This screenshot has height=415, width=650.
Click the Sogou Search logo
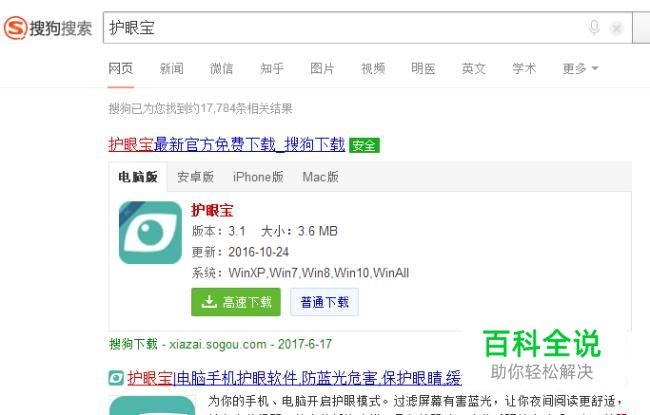(x=48, y=28)
